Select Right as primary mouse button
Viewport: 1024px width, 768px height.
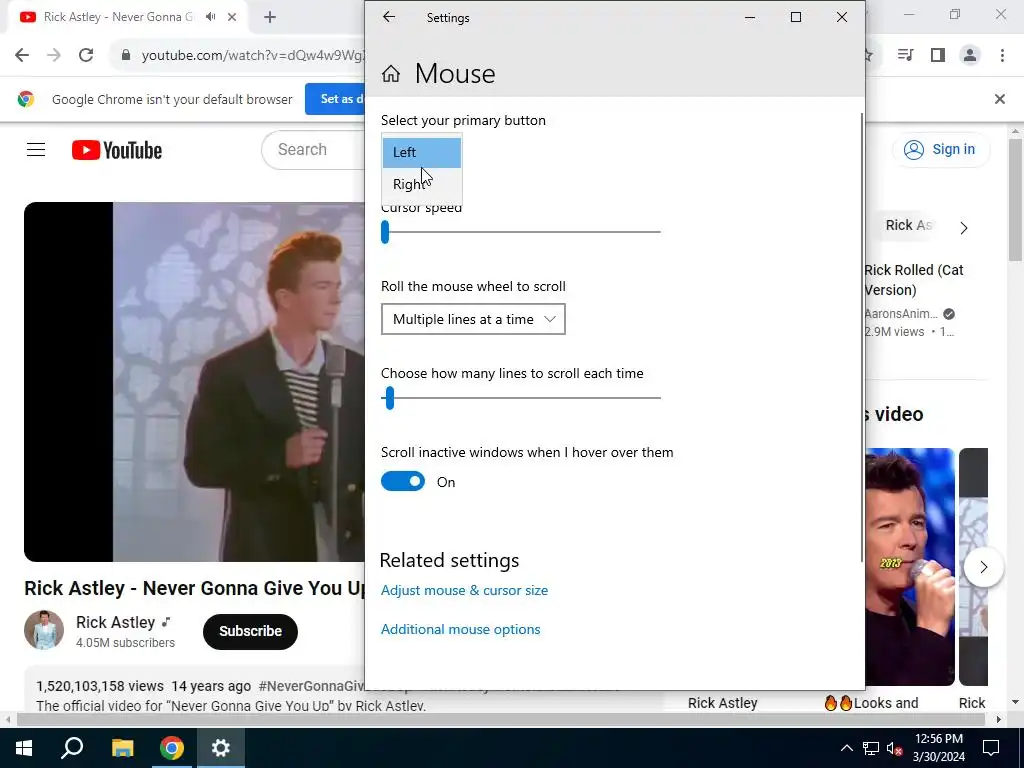[x=421, y=184]
